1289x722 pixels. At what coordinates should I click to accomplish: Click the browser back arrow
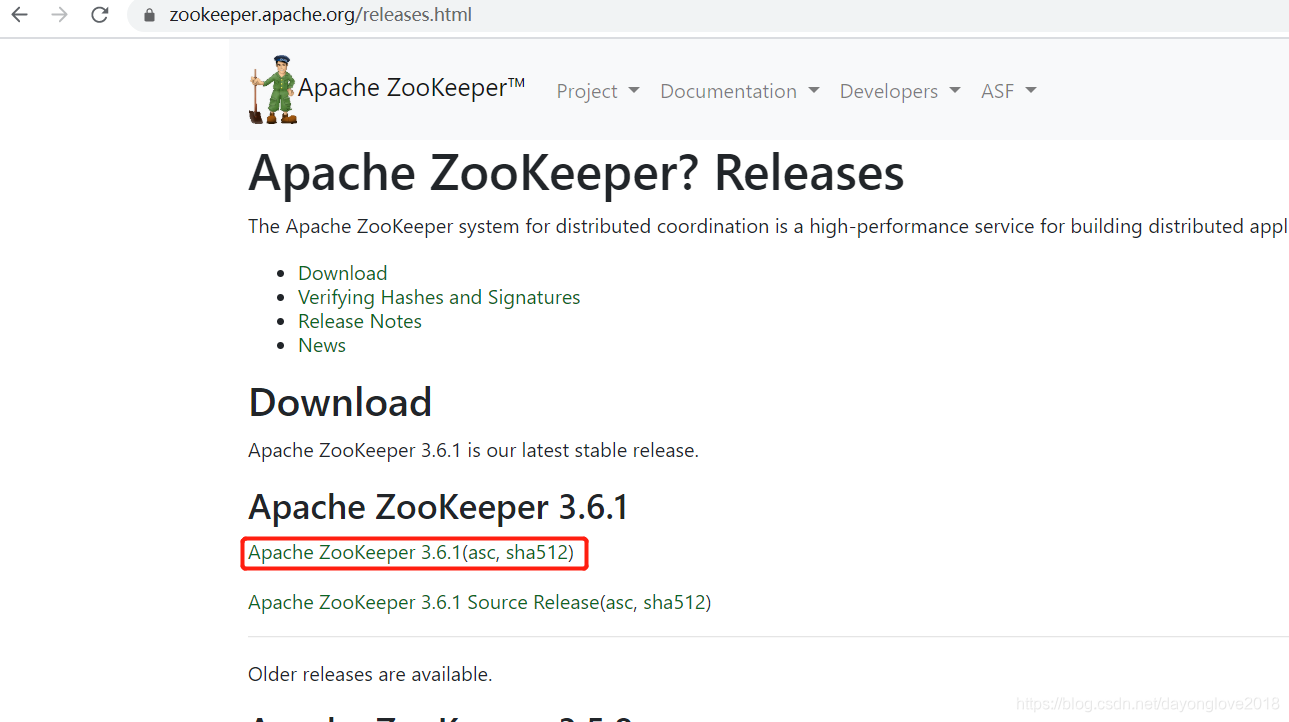point(19,15)
